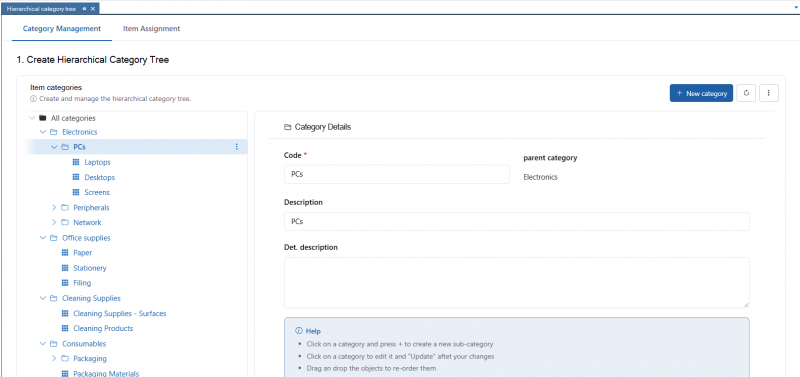
Task: Click into the Description input field
Action: 517,222
